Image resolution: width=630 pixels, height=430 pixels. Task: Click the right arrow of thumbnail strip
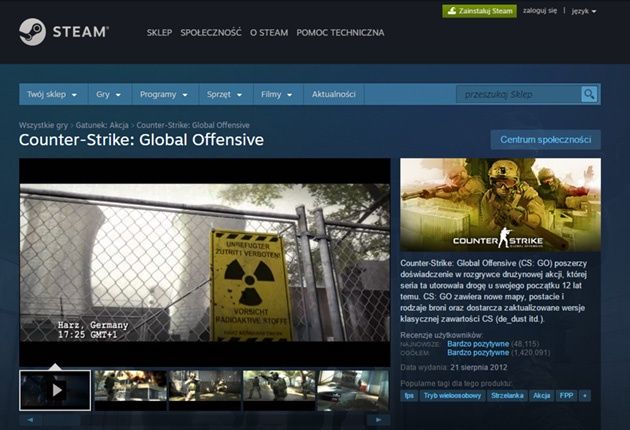(x=378, y=420)
